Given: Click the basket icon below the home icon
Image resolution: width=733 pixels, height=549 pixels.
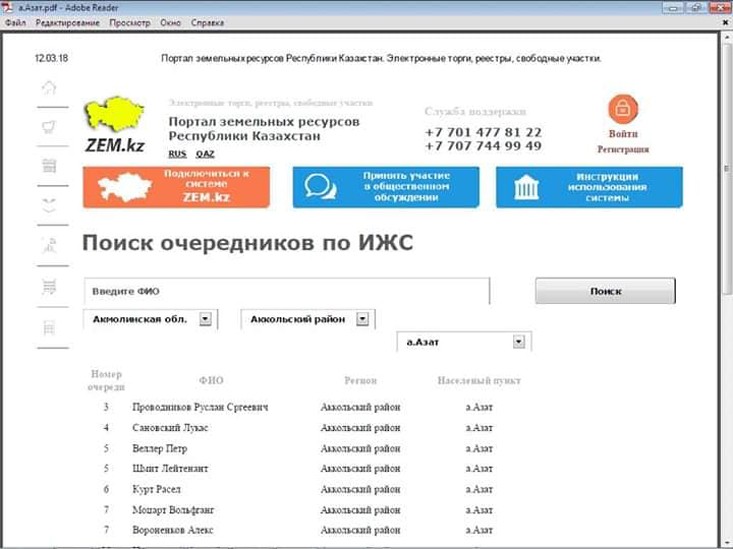Looking at the screenshot, I should pyautogui.click(x=48, y=126).
